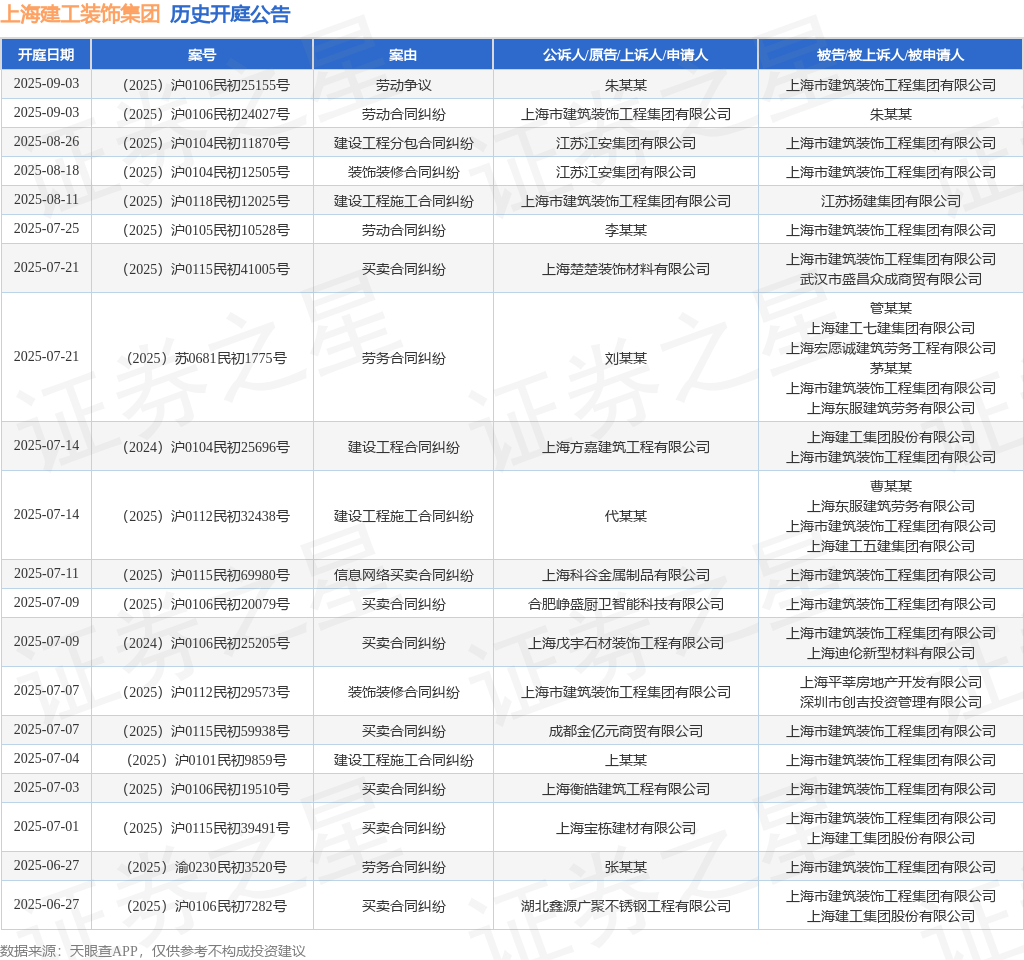Select the date 2025-08-11

pos(46,200)
